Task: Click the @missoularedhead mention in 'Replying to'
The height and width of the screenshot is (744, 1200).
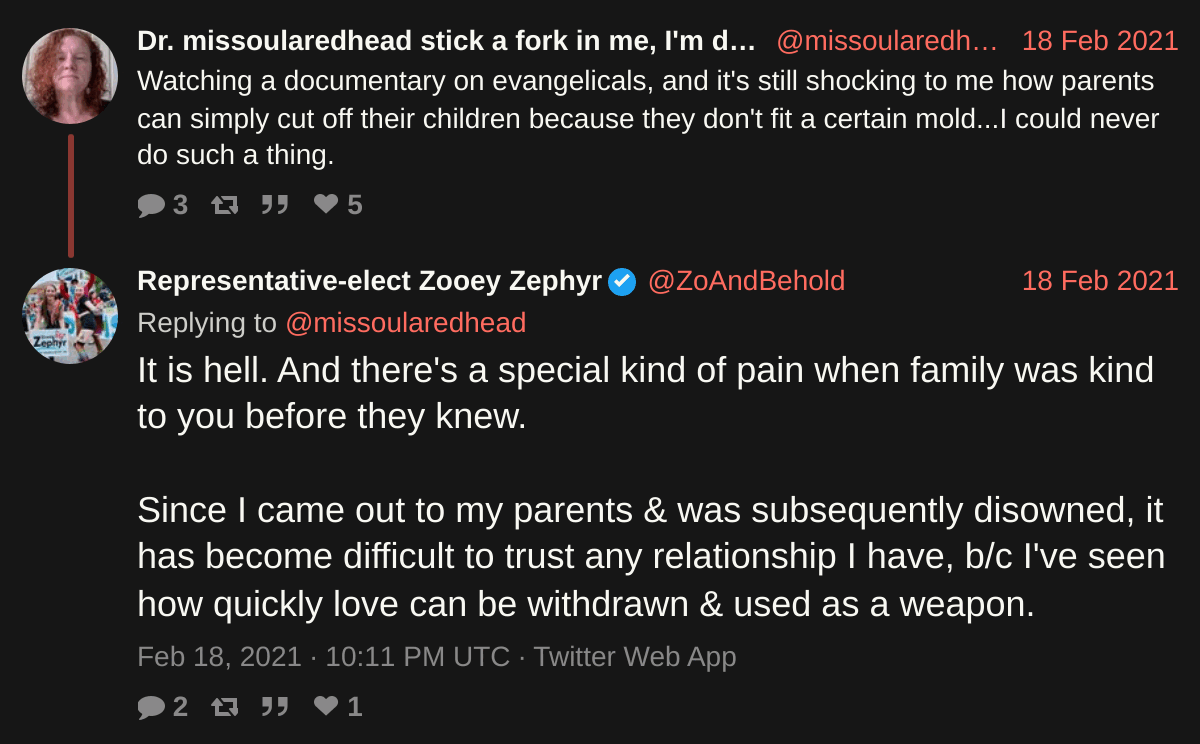Action: pos(405,323)
